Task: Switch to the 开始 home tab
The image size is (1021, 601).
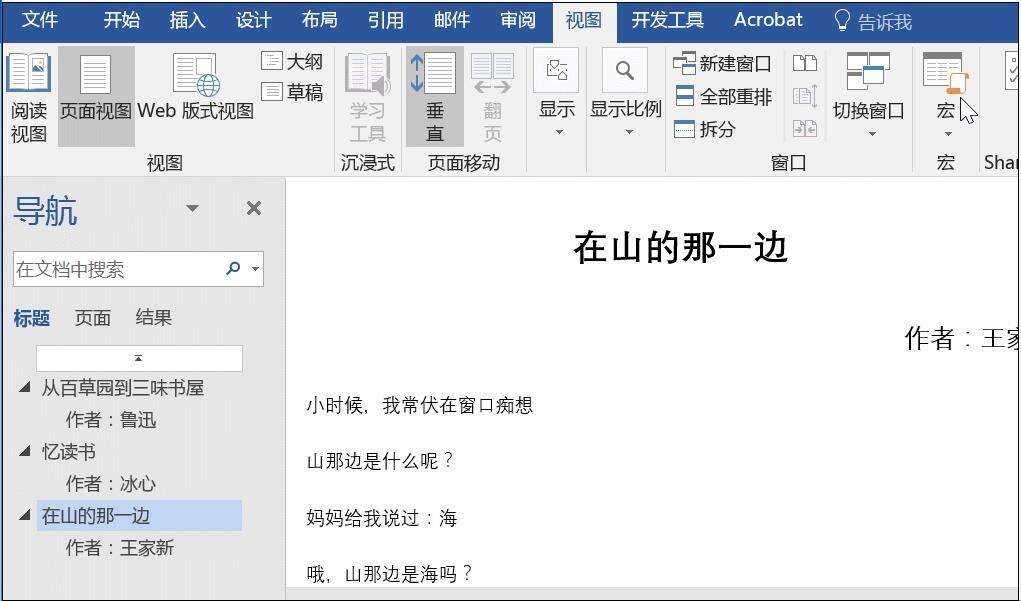Action: coord(121,20)
